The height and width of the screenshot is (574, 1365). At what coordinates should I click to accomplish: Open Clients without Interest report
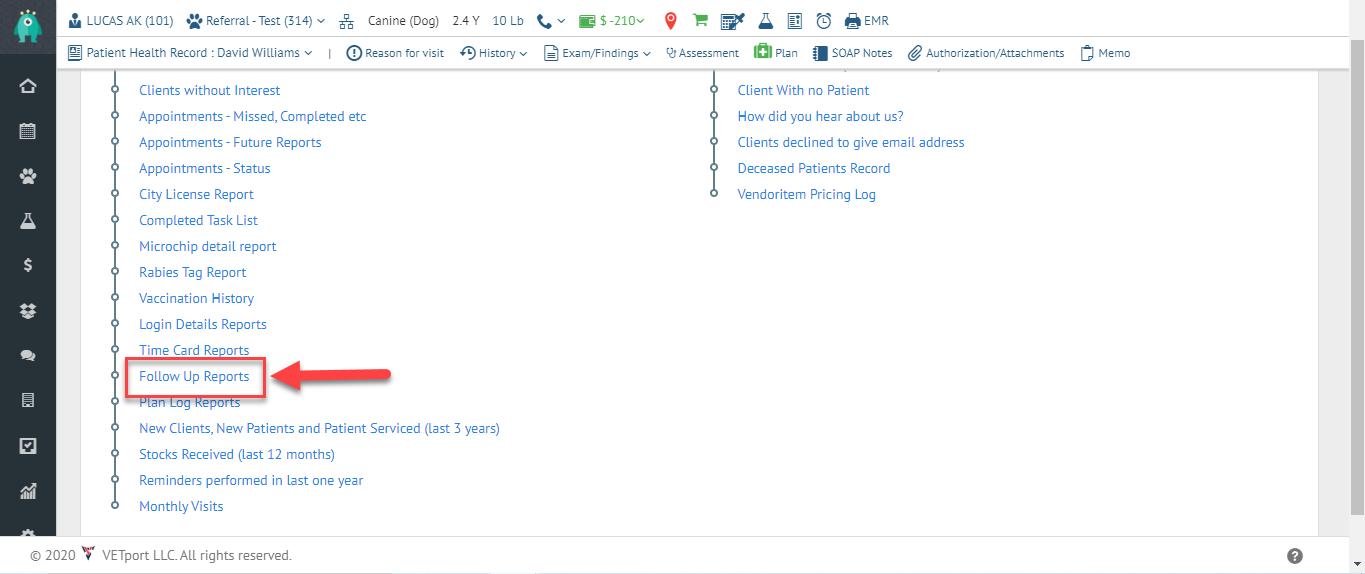point(210,90)
